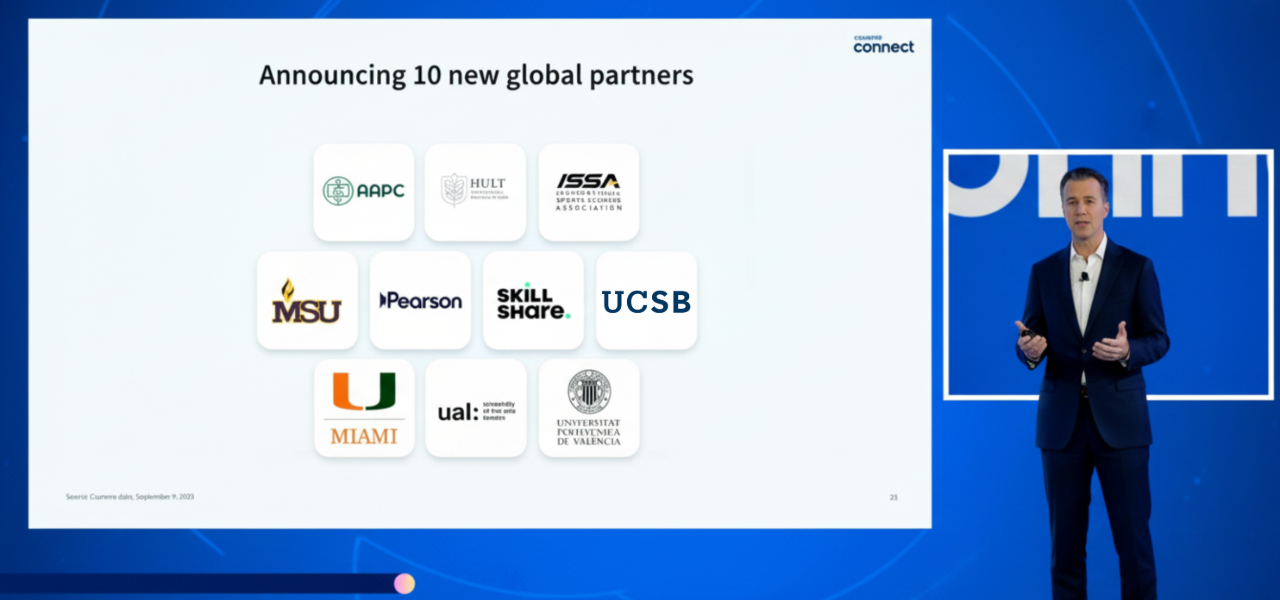
Task: Open the ISSA Sports Sciences Association logo
Action: click(x=588, y=192)
